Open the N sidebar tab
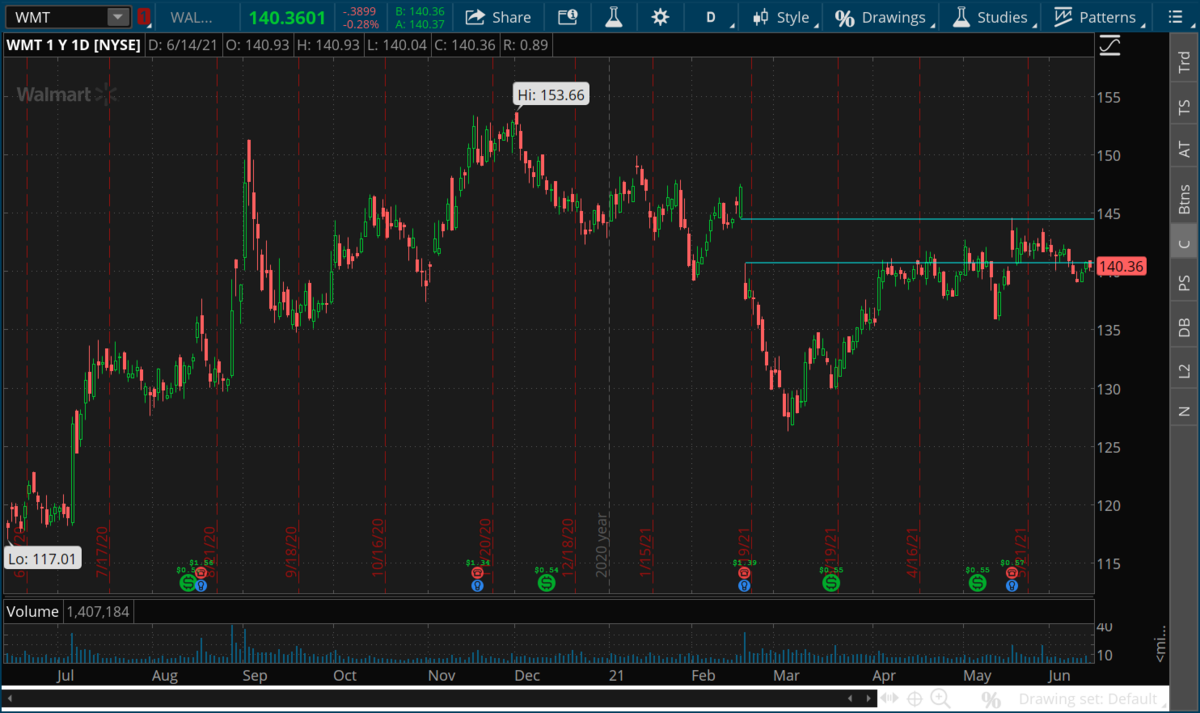This screenshot has width=1200, height=713. (1184, 411)
